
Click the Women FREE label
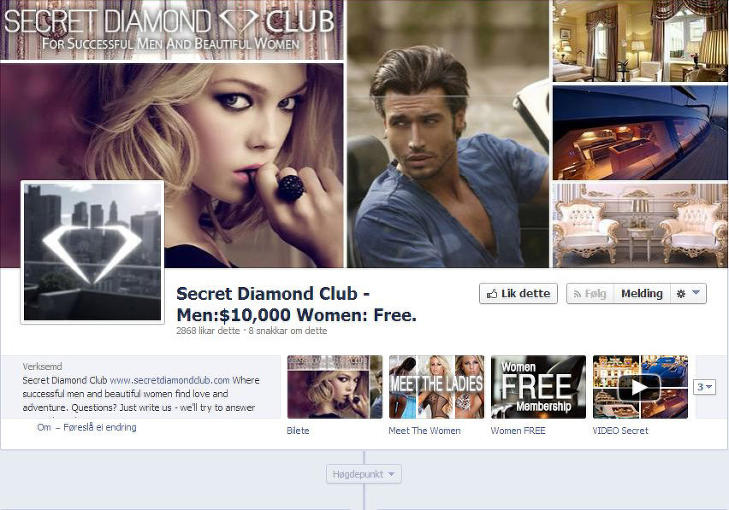pos(518,431)
